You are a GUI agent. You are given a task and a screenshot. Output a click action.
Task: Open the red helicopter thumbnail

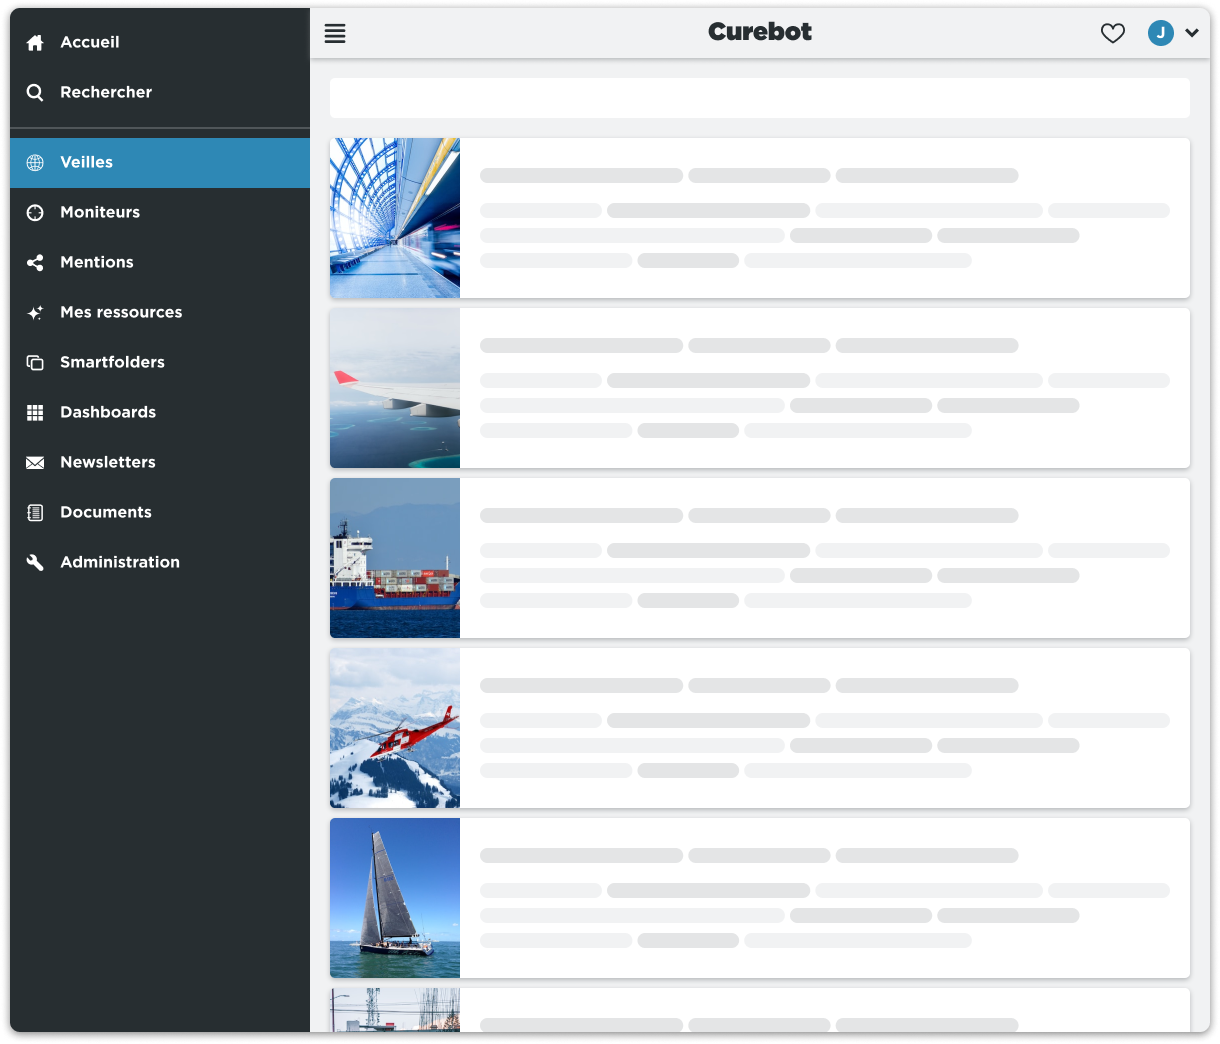point(395,728)
